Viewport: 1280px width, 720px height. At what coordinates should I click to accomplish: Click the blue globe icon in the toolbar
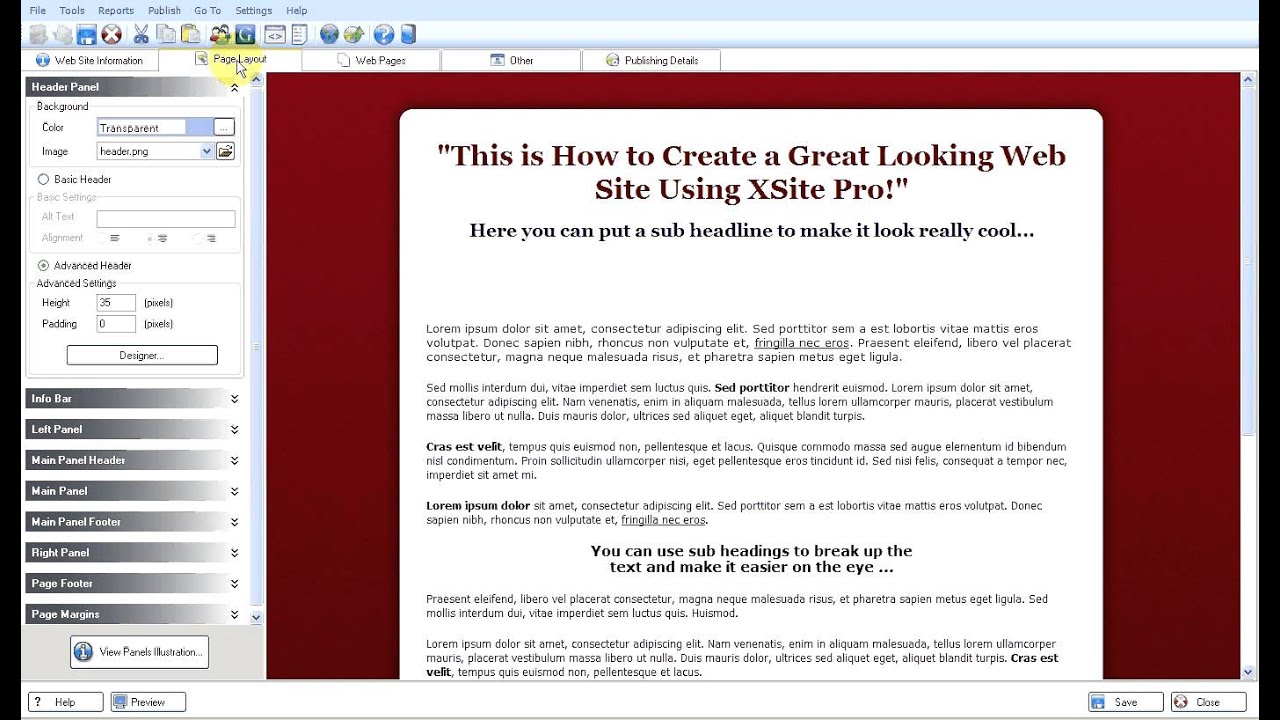click(x=329, y=34)
